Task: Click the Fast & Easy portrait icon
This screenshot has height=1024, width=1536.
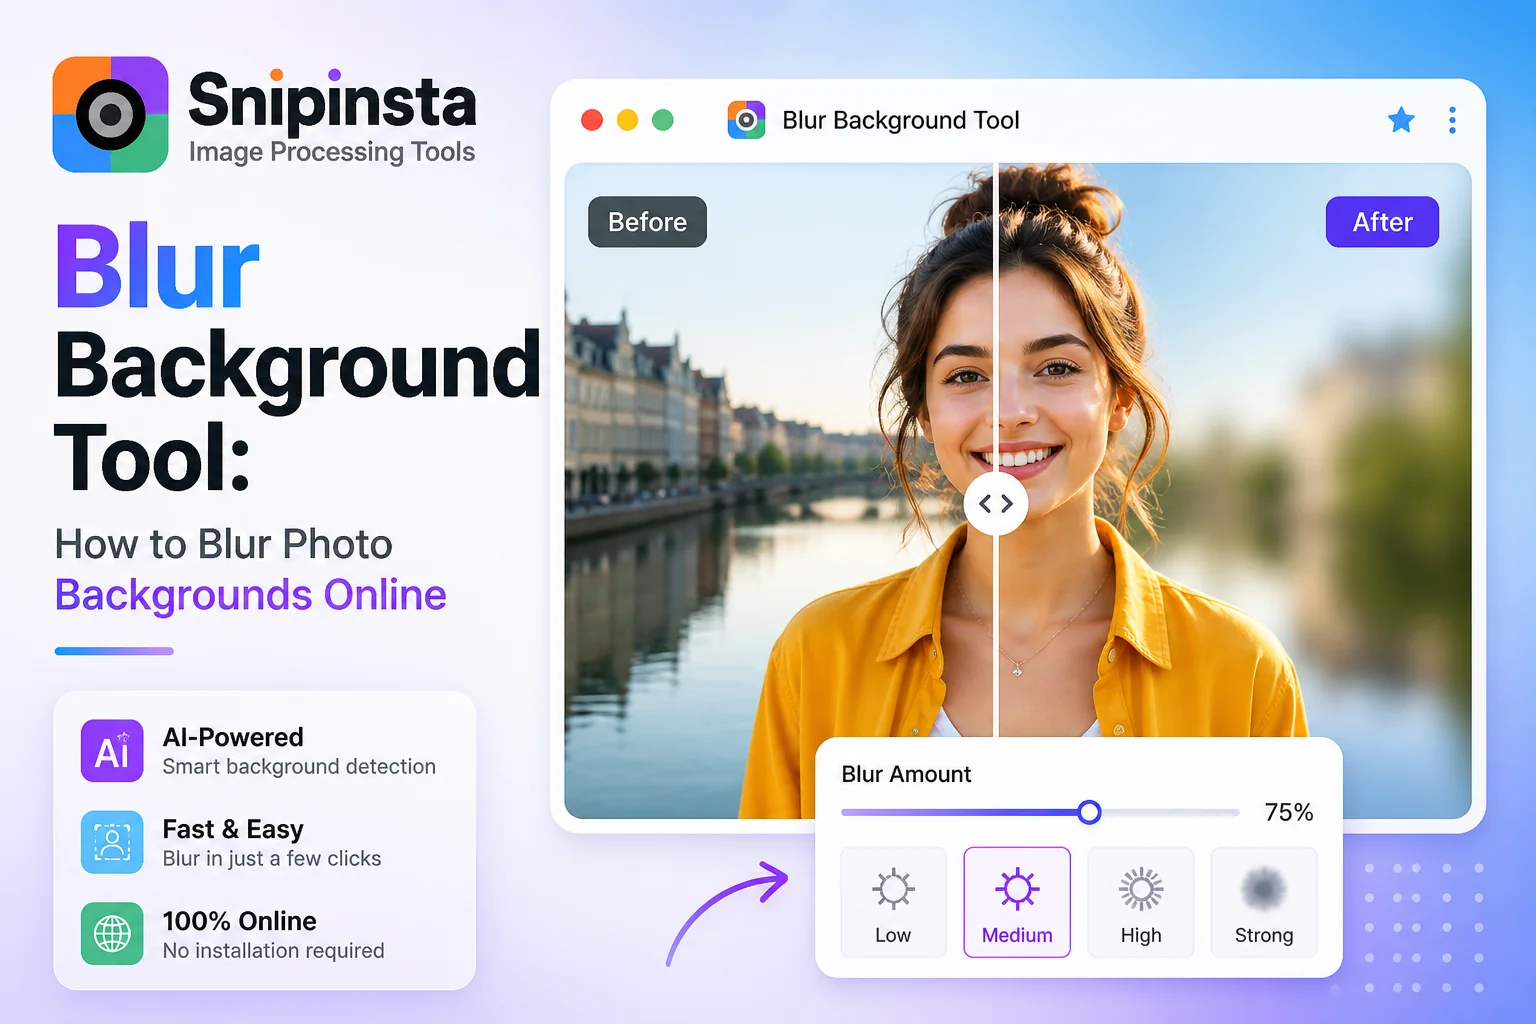Action: (x=112, y=842)
